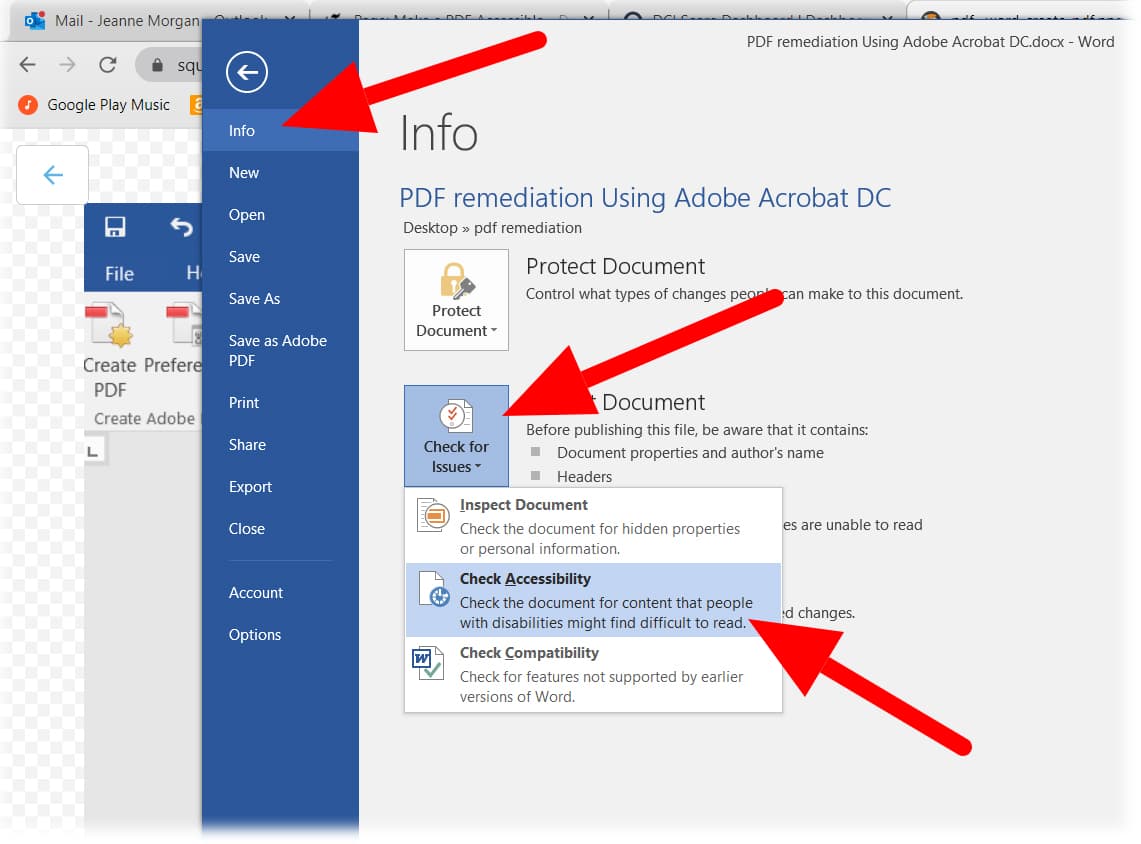The image size is (1141, 844).
Task: Click the back arrow circle in Word backstage
Action: [247, 72]
